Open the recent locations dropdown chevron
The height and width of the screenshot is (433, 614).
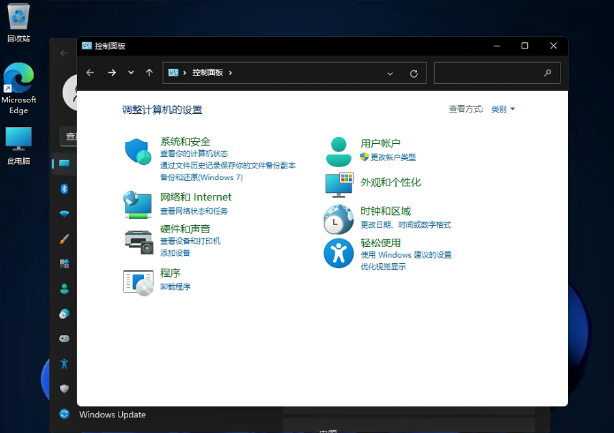click(x=130, y=73)
